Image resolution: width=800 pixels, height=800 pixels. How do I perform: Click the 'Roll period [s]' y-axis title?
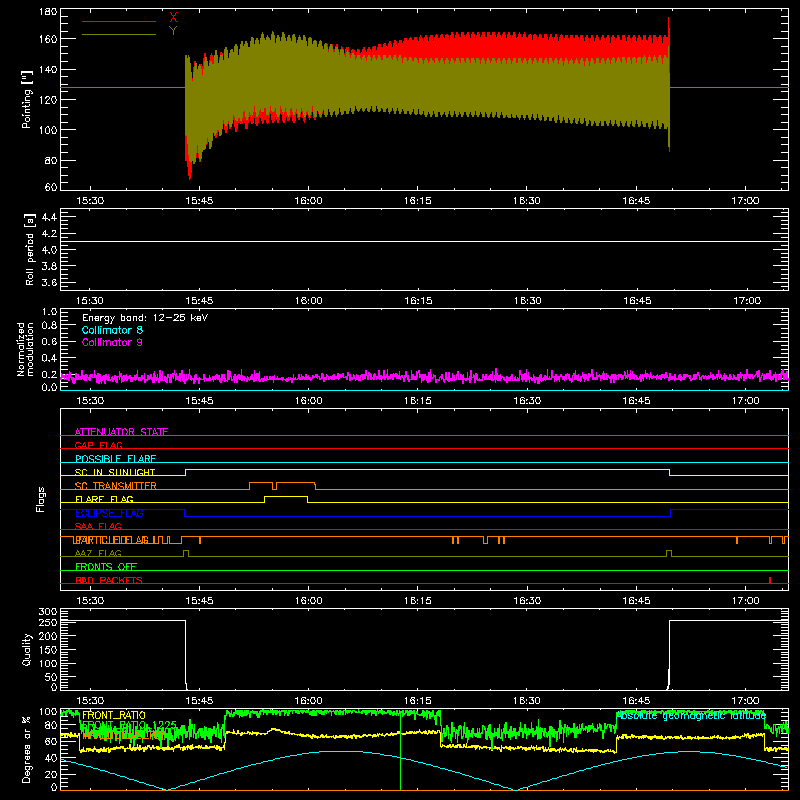click(x=30, y=249)
